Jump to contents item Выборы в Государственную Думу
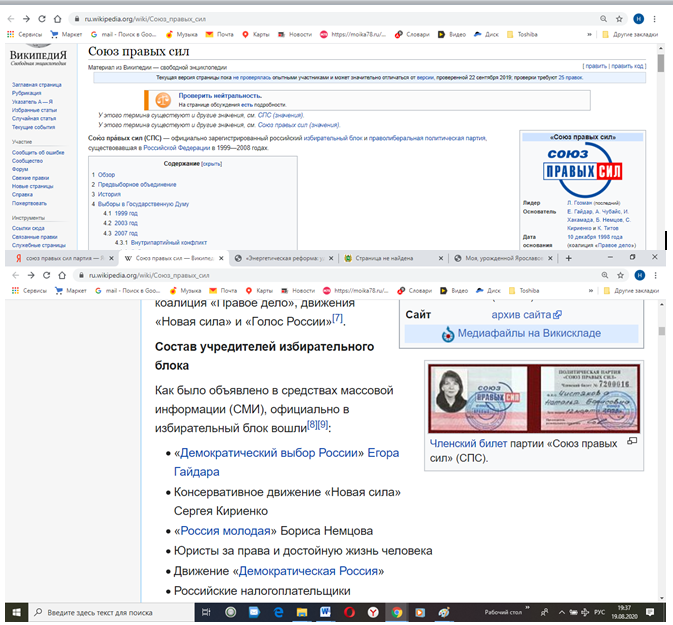This screenshot has width=673, height=625. [143, 204]
